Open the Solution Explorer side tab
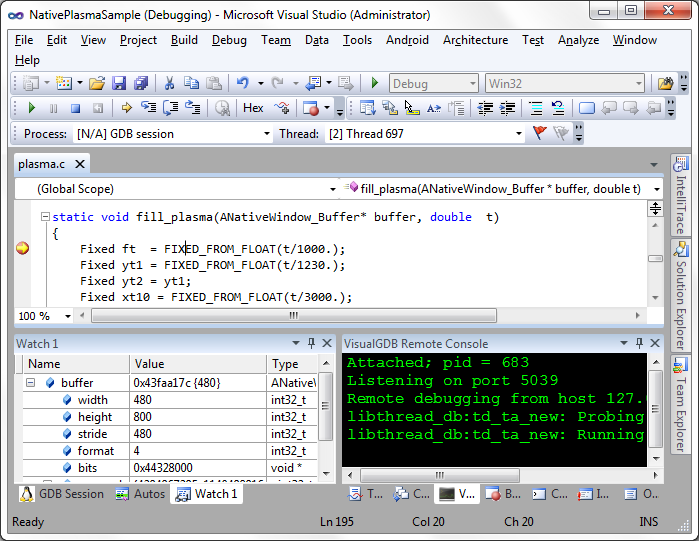 [x=681, y=295]
